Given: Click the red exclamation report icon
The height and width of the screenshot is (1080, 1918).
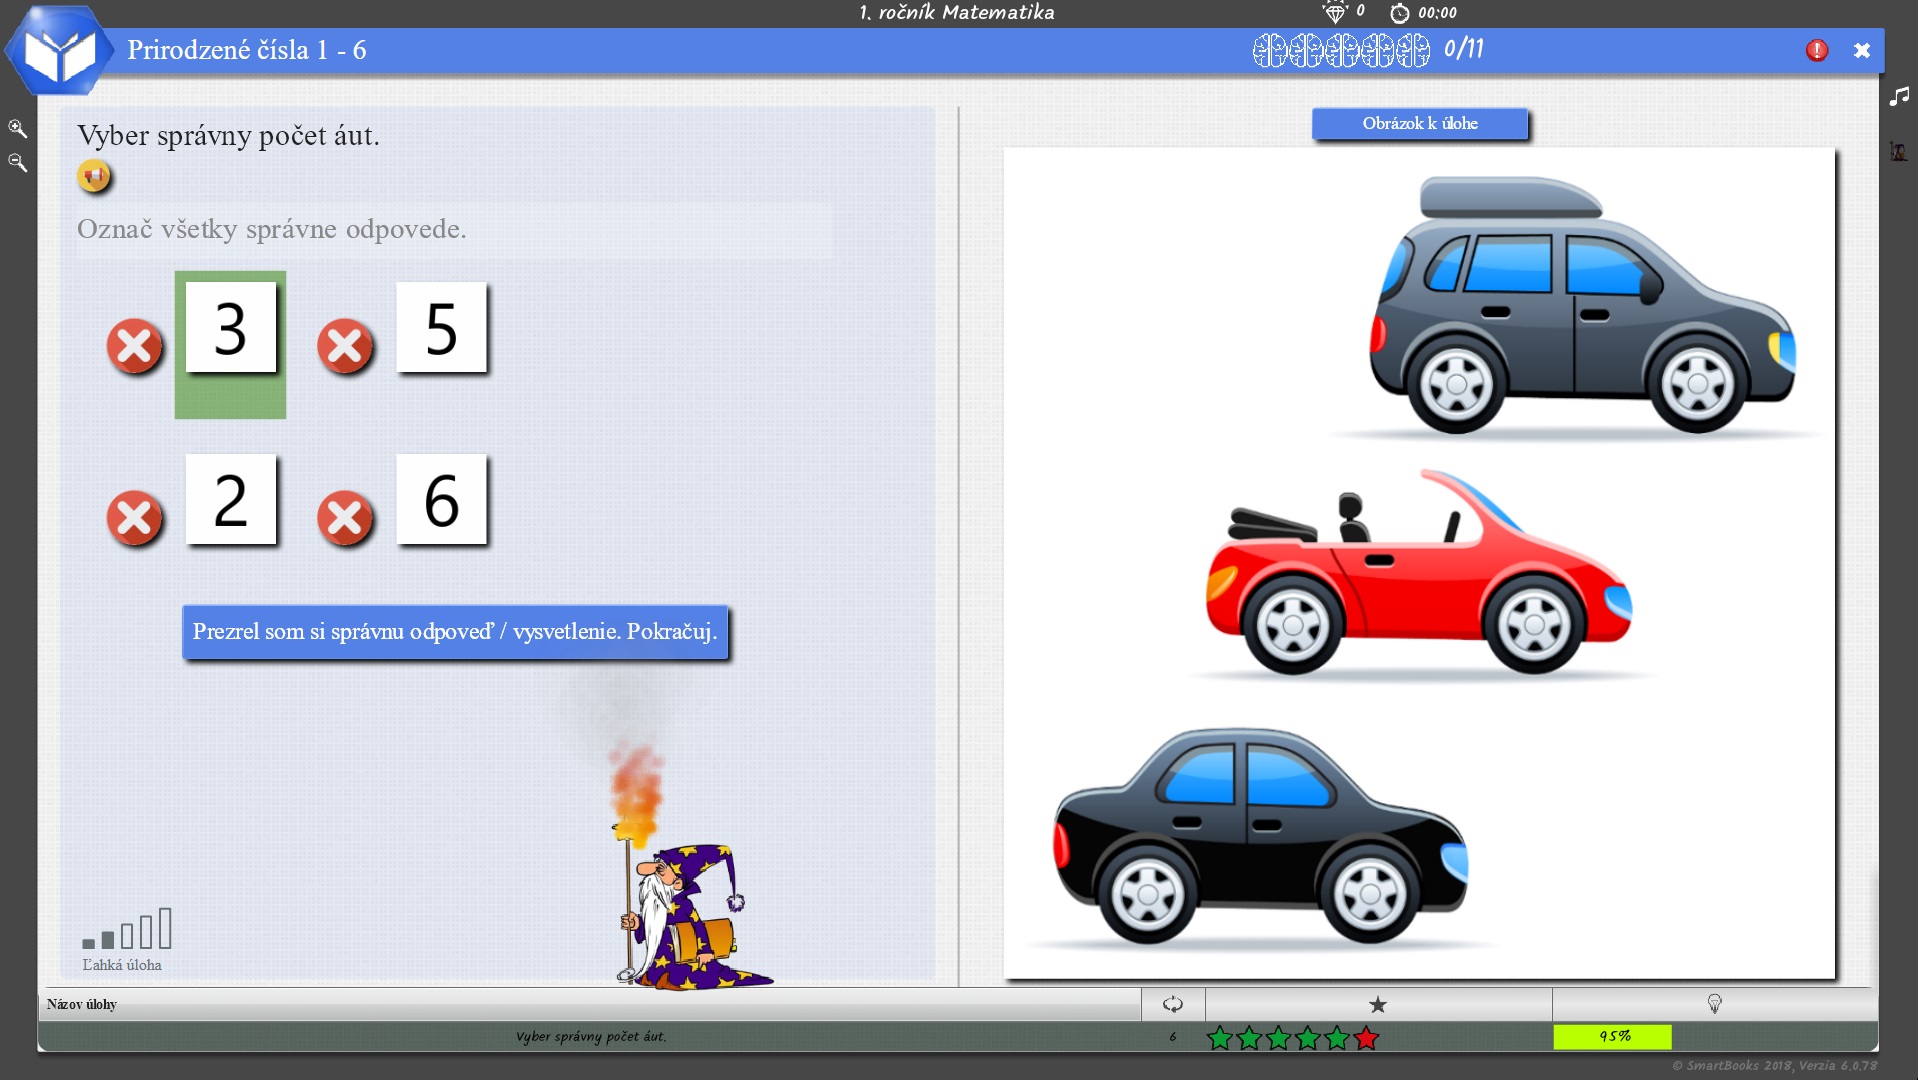Looking at the screenshot, I should click(x=1816, y=51).
